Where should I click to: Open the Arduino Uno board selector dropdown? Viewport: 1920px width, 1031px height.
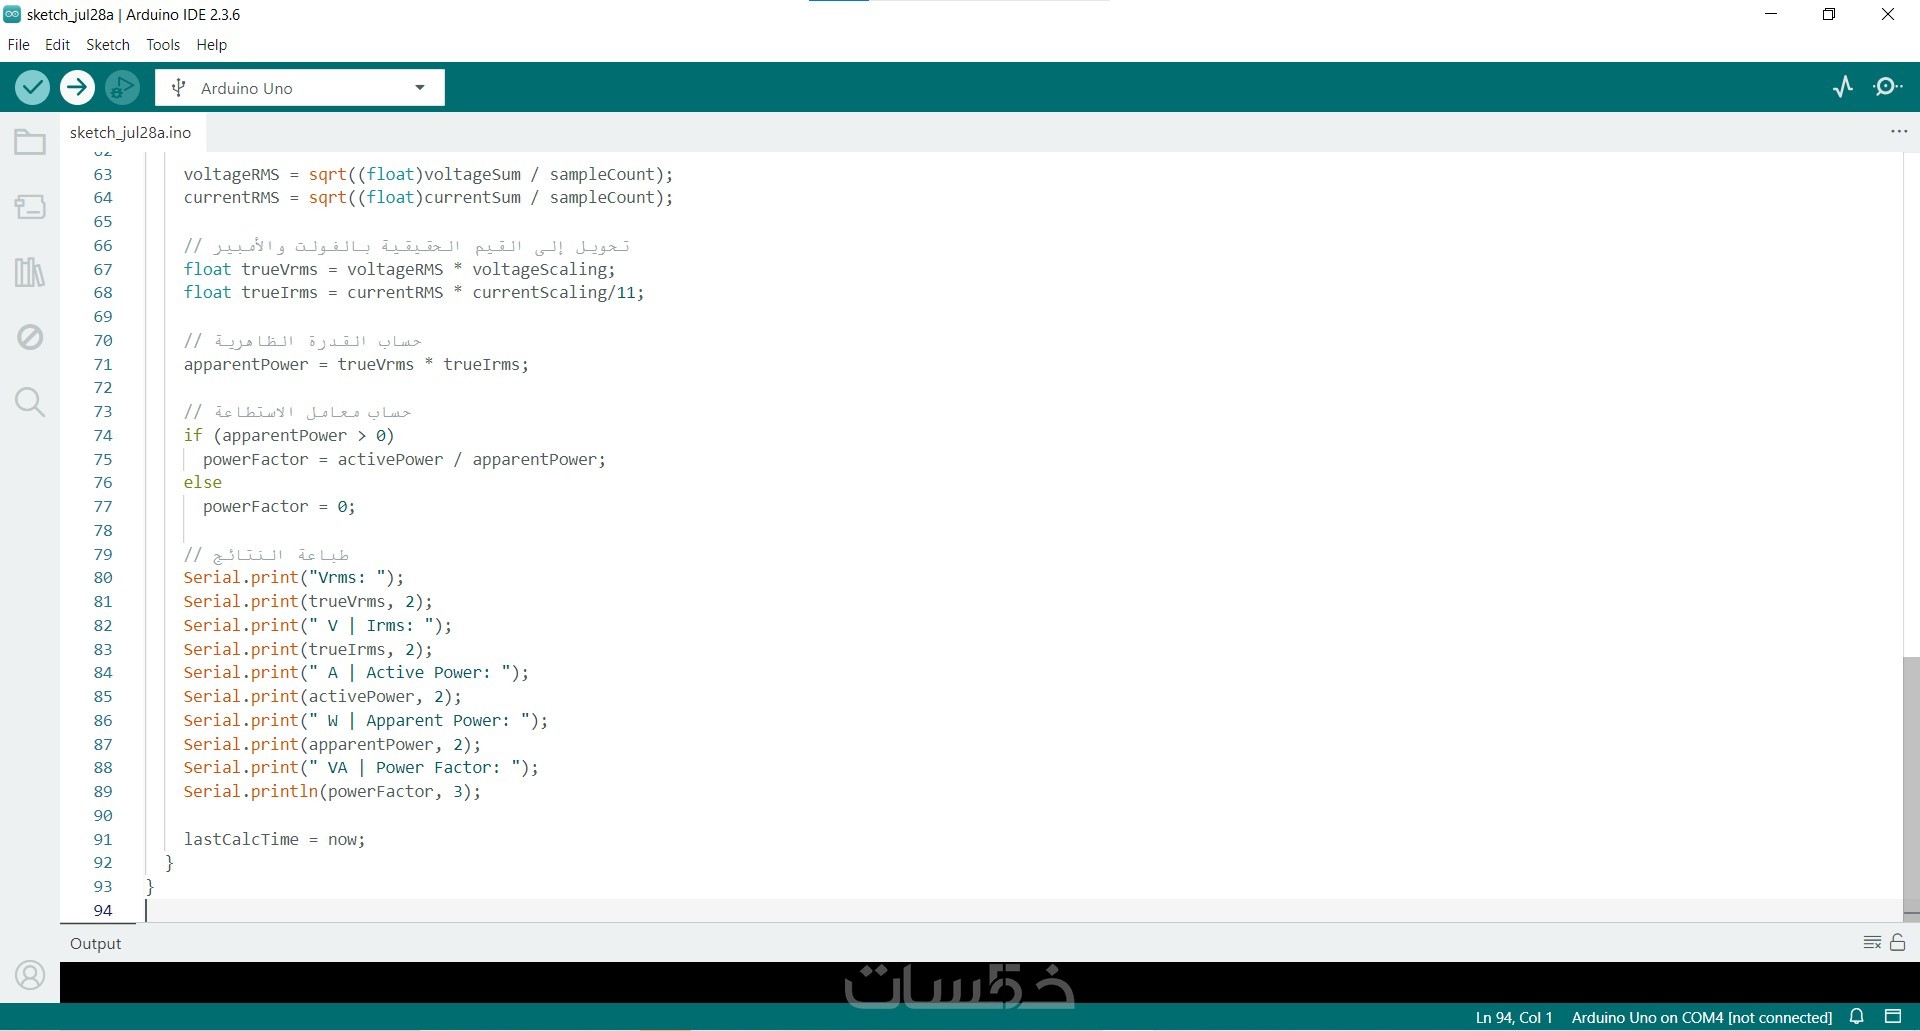pos(300,88)
